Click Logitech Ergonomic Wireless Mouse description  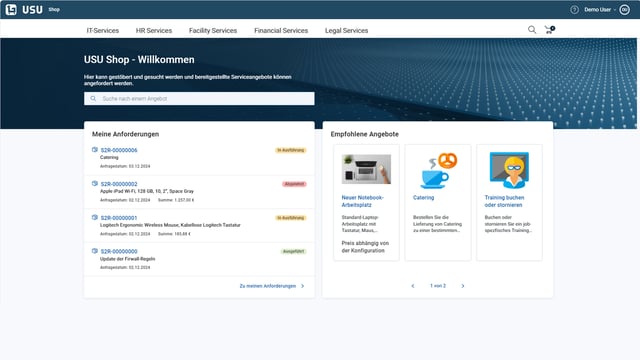[x=170, y=225]
